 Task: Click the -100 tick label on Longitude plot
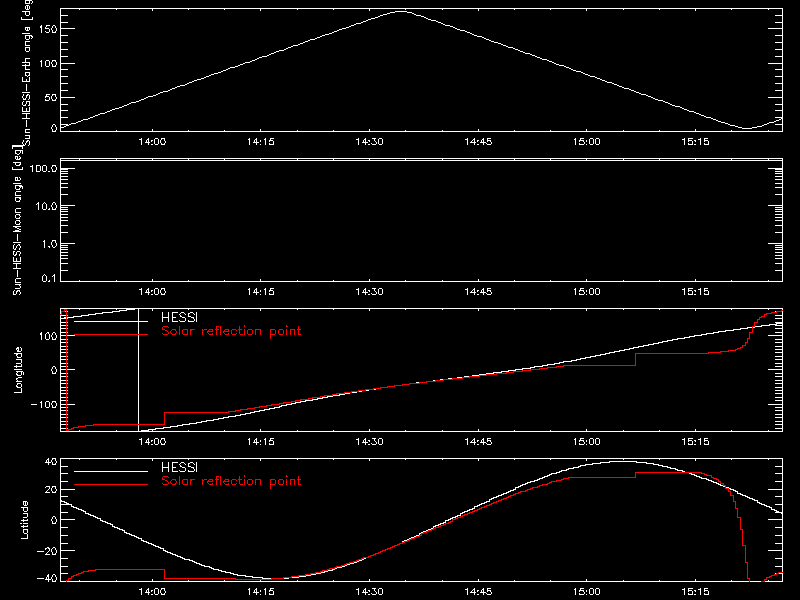pos(44,405)
